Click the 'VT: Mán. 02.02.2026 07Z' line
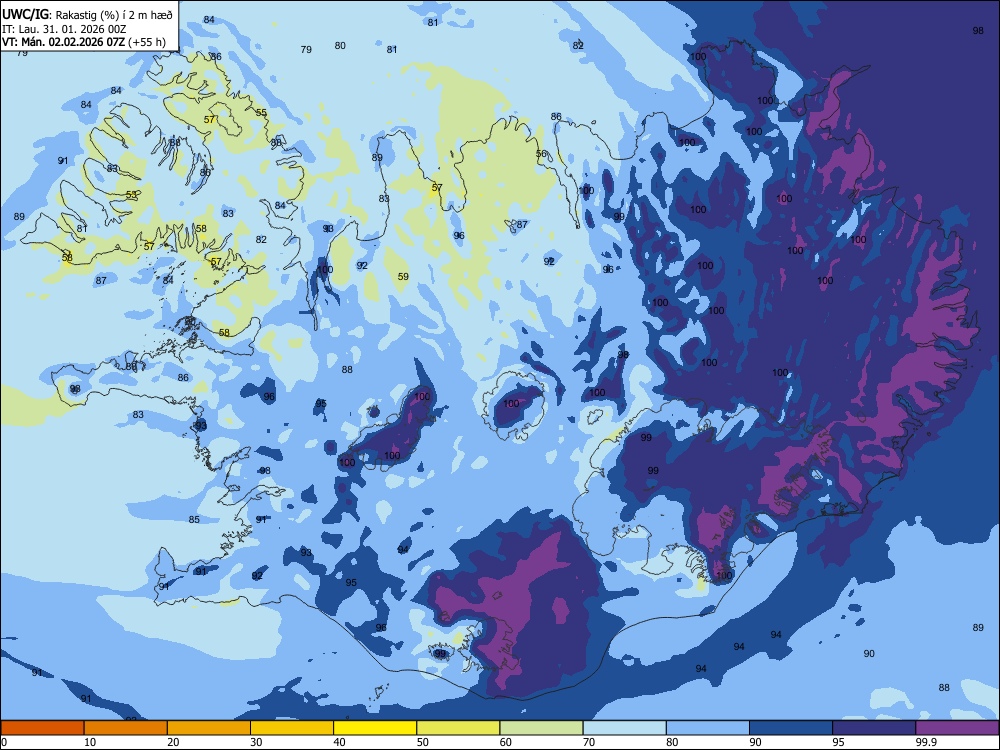The image size is (1000, 750). pyautogui.click(x=64, y=42)
